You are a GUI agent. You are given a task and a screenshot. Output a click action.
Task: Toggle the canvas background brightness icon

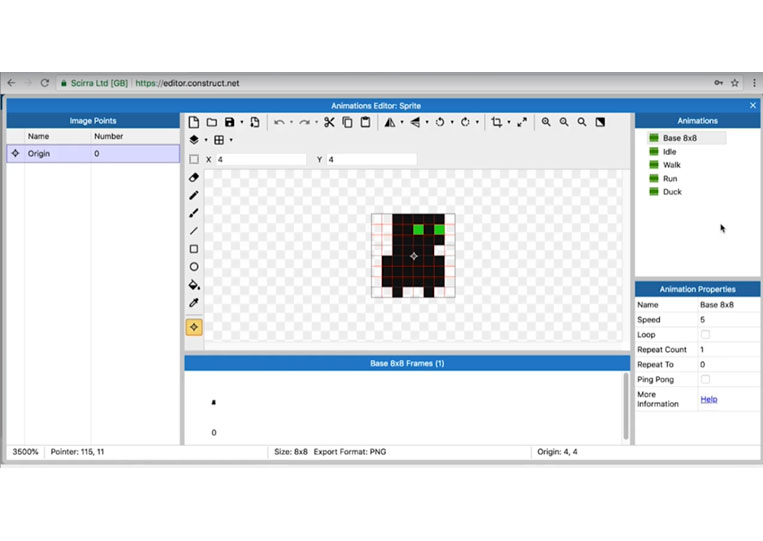tap(600, 122)
